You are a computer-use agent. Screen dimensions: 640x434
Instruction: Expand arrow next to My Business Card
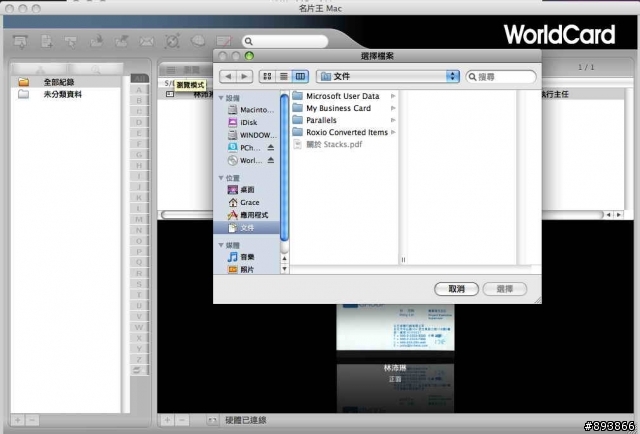[x=393, y=108]
